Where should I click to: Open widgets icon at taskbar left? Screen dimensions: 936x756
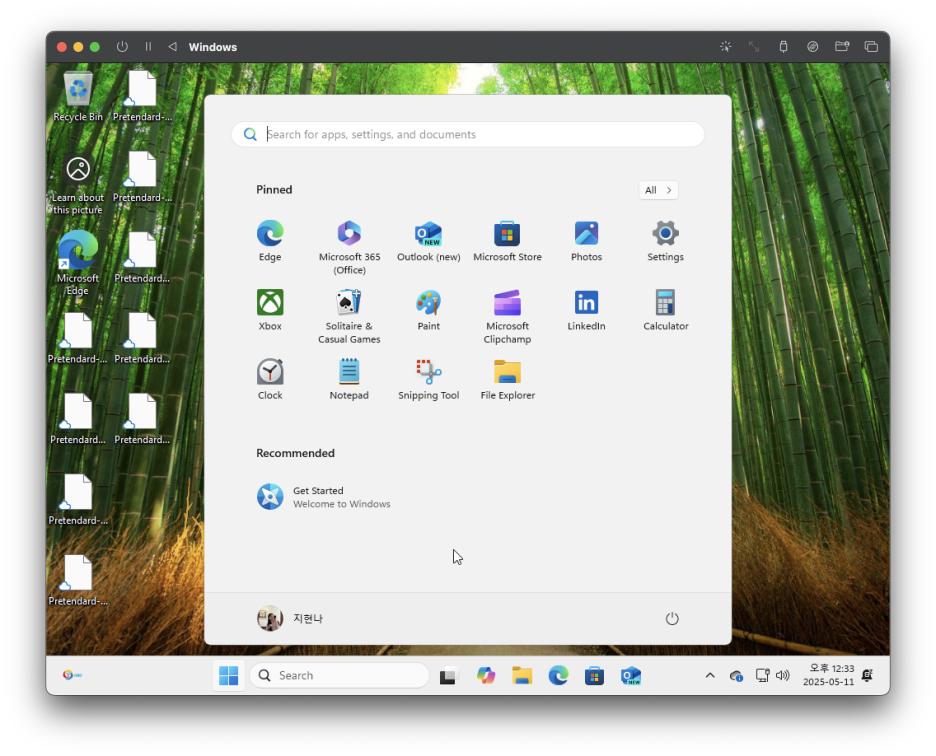[x=72, y=675]
